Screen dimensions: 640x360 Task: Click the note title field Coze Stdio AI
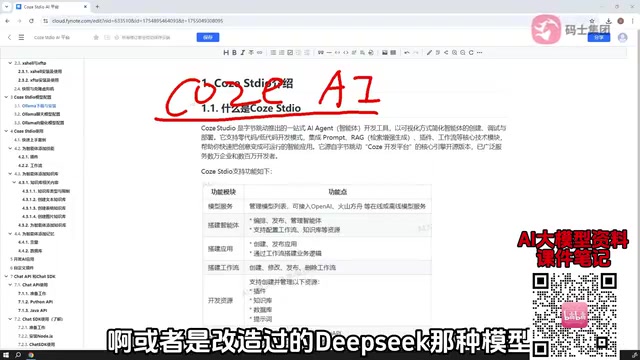click(52, 37)
